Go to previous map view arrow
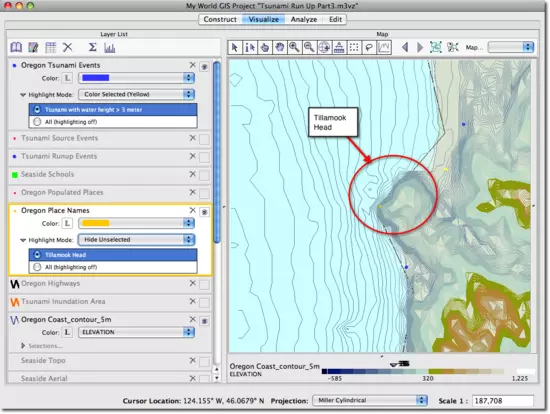 click(x=405, y=47)
